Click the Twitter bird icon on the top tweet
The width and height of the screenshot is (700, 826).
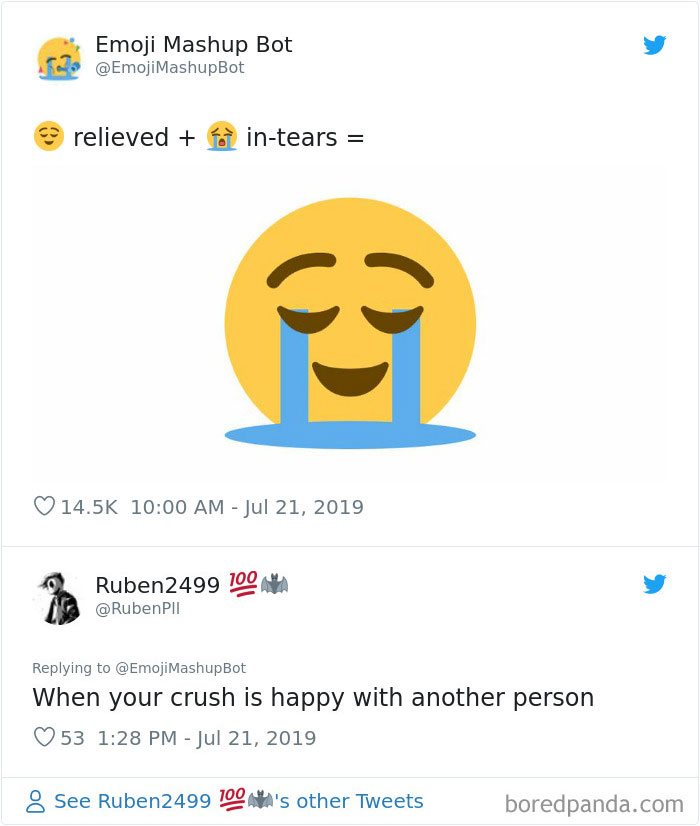coord(655,45)
